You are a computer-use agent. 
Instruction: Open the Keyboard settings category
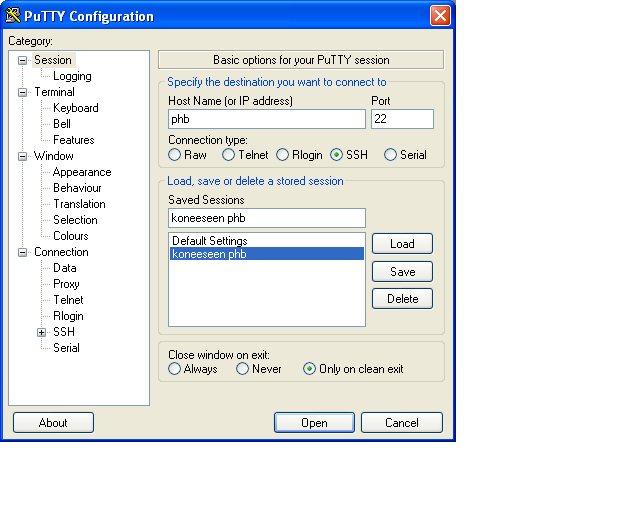click(76, 108)
